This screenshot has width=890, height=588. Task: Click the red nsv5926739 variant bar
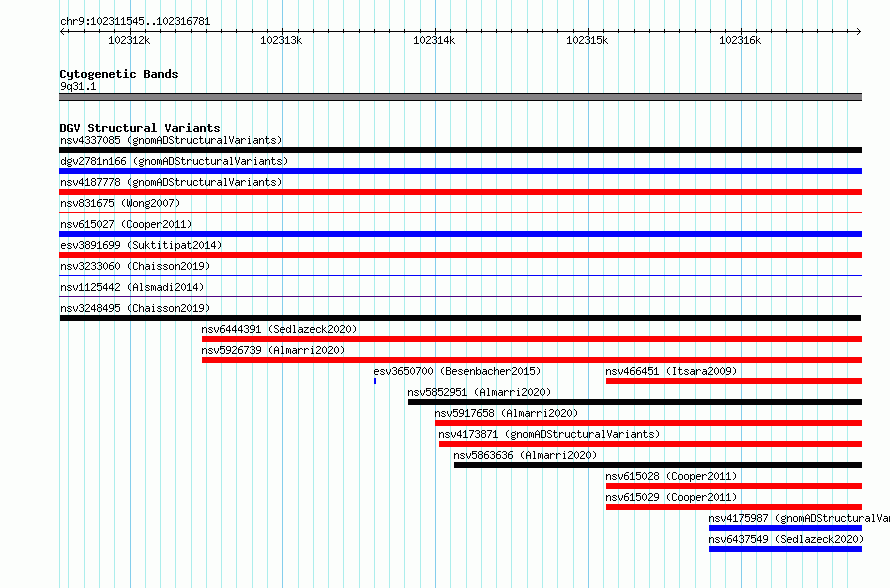(x=532, y=360)
